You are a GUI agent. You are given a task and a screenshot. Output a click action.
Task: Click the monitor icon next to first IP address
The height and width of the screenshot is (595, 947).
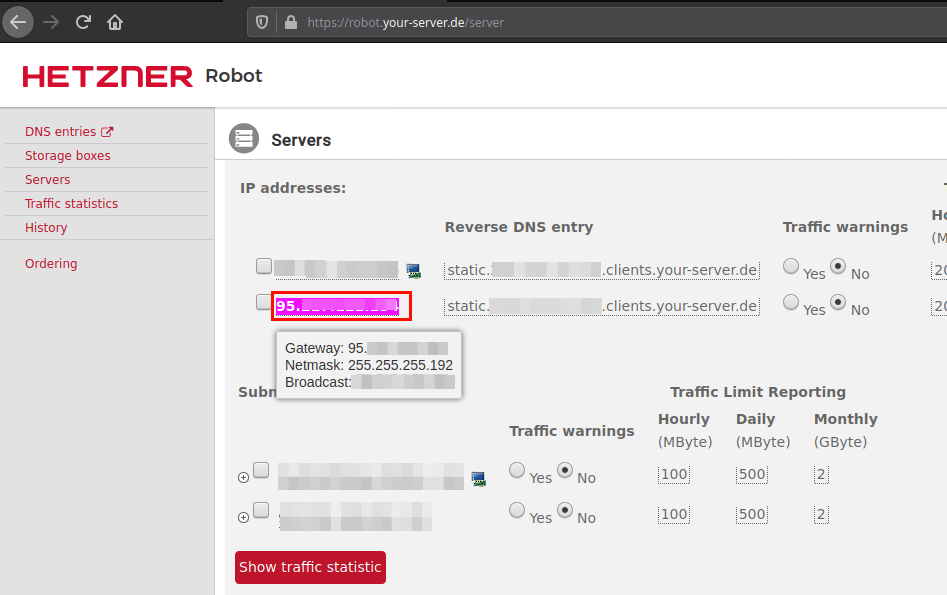pos(414,271)
